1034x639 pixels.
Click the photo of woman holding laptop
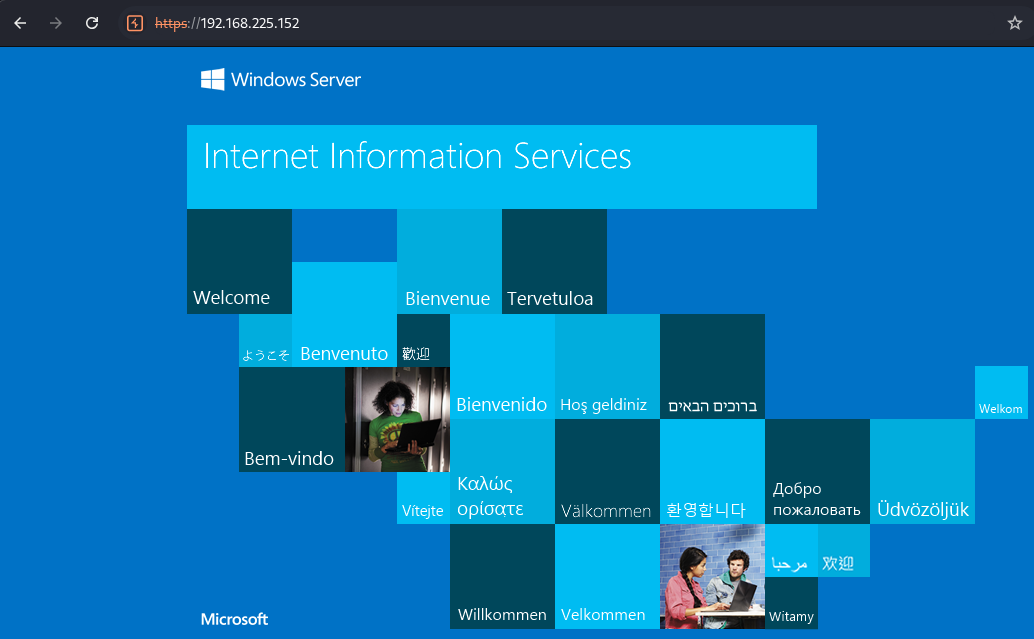tap(397, 419)
